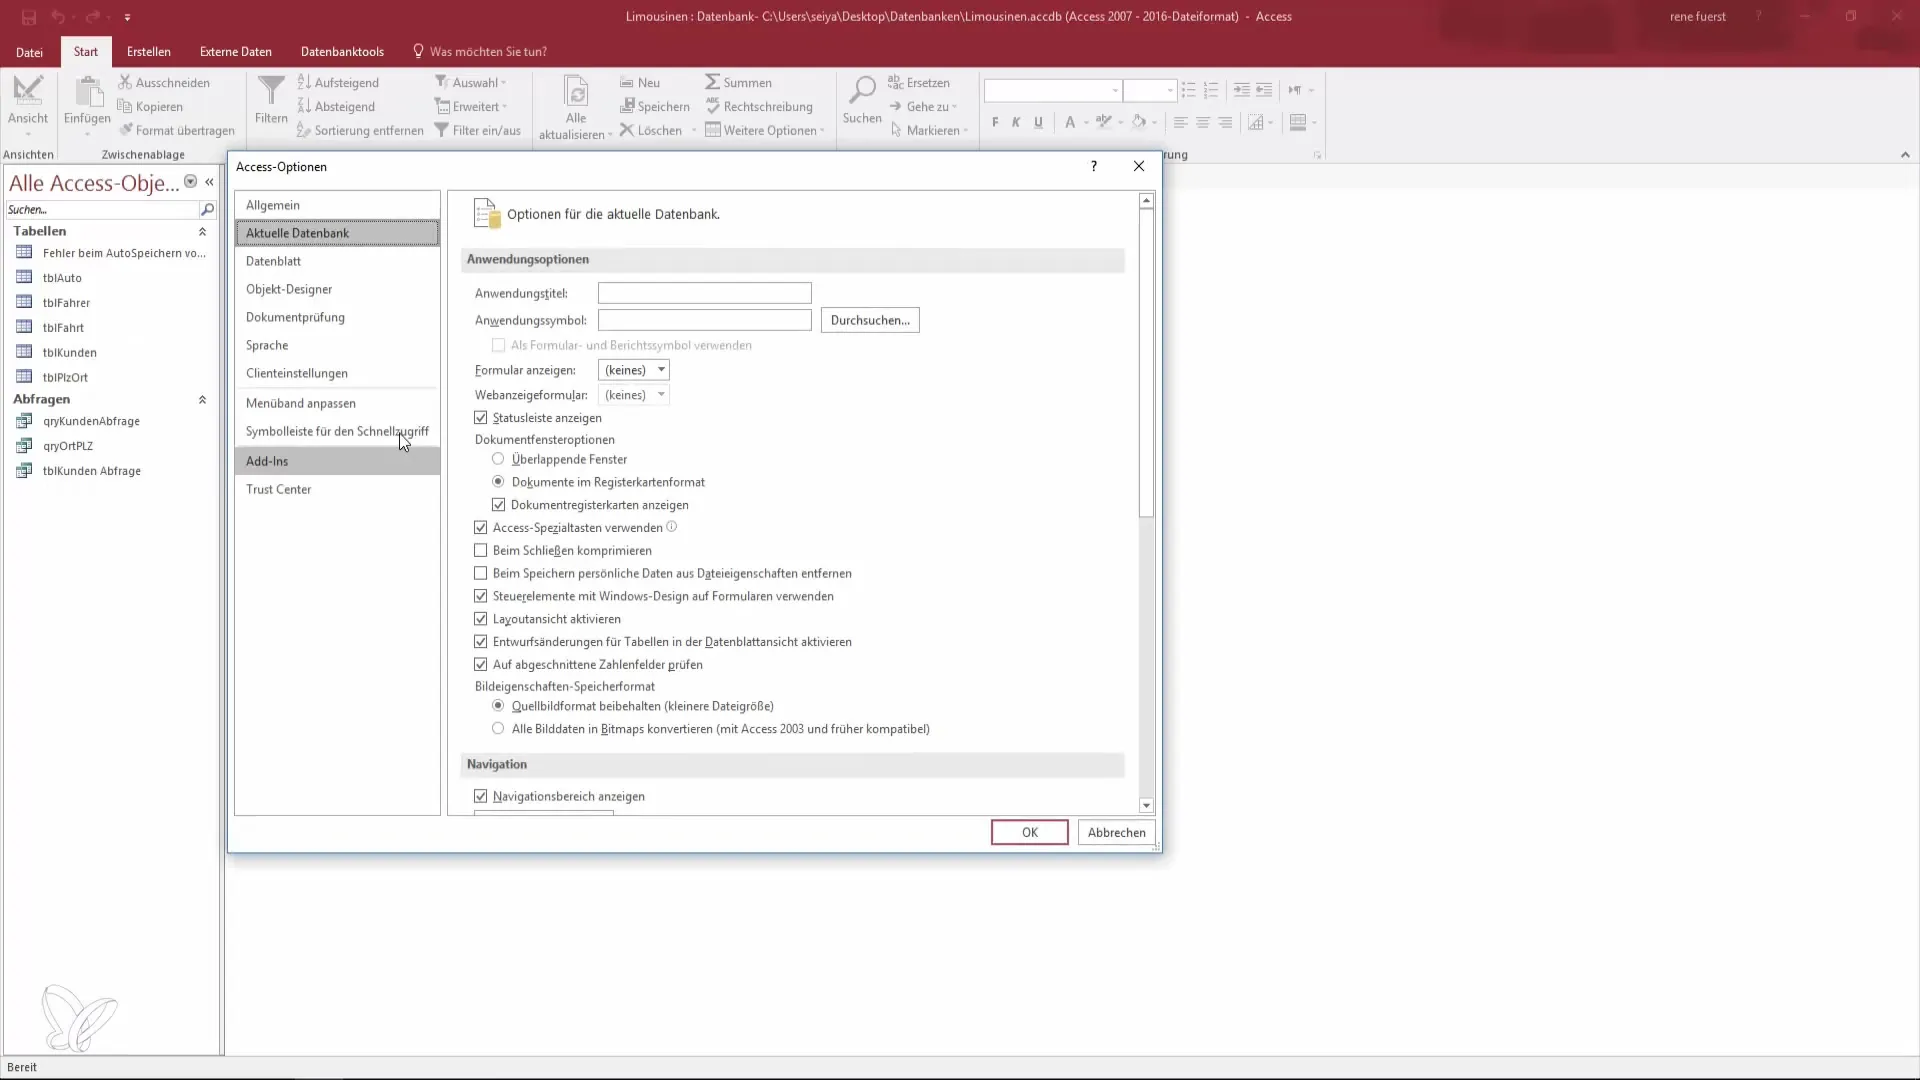Click the Ausschneiden scissors icon
This screenshot has width=1920, height=1080.
pos(125,82)
